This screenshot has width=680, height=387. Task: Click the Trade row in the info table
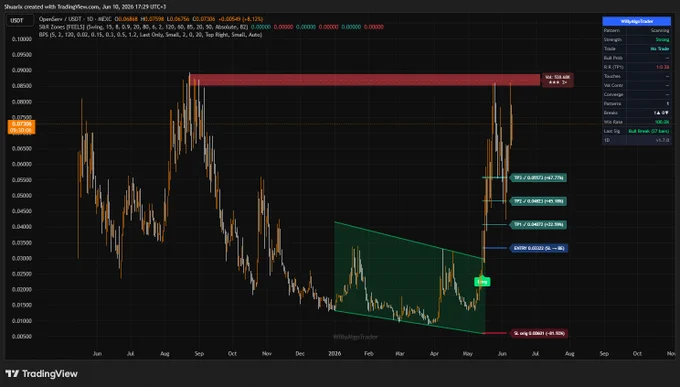tap(636, 49)
